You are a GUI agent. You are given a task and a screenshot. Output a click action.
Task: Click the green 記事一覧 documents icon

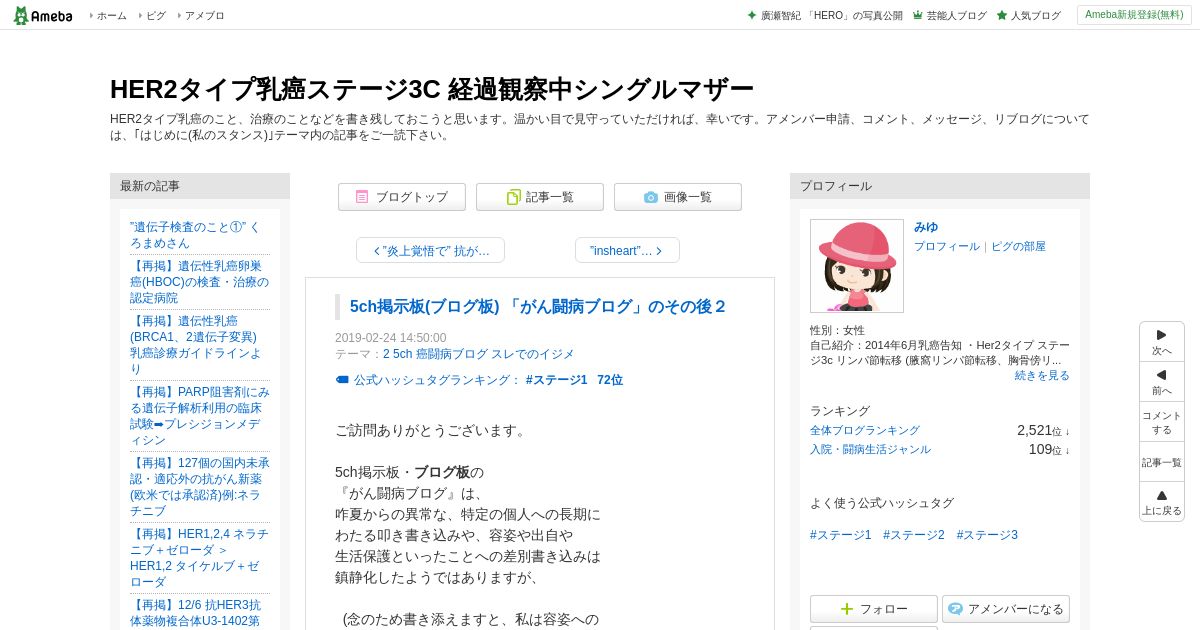click(x=513, y=197)
